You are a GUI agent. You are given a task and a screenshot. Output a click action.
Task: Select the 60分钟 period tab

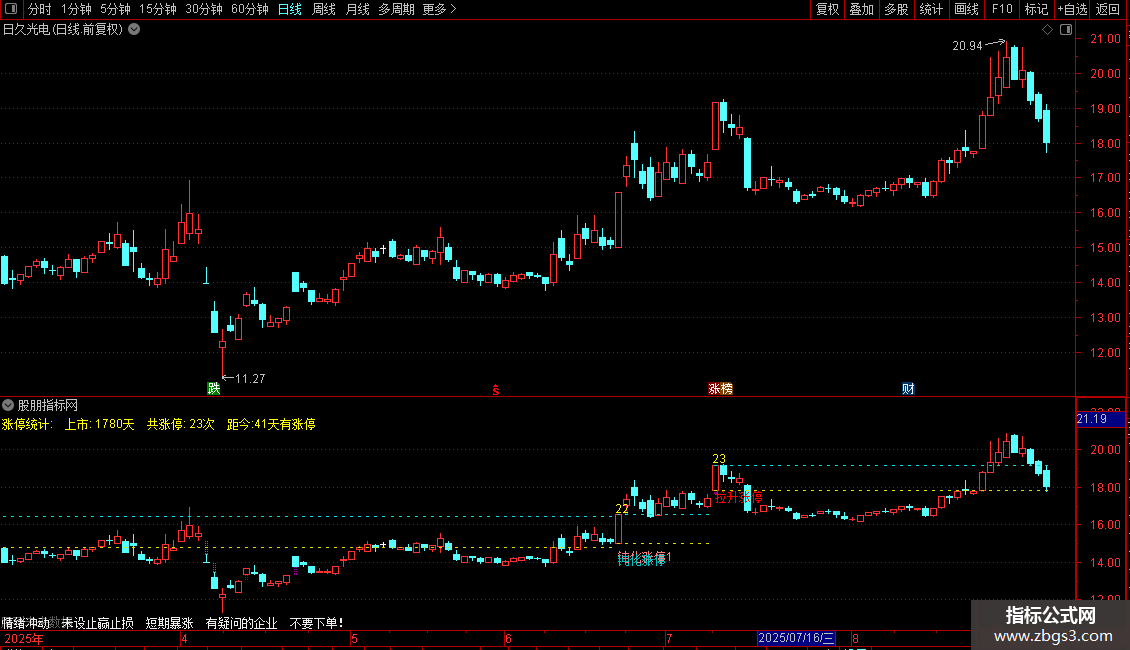pos(250,9)
